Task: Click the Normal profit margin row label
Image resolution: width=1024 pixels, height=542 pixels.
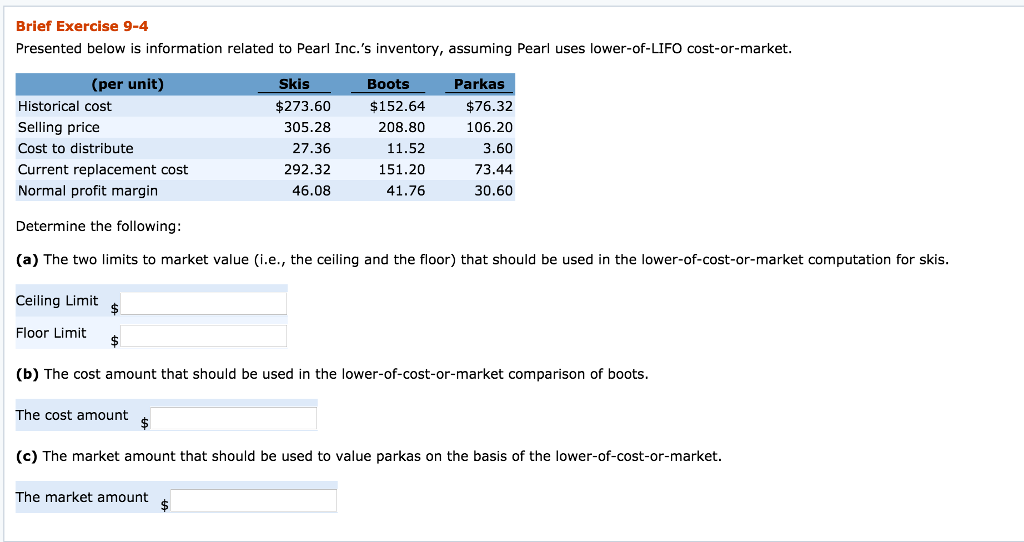Action: tap(88, 190)
